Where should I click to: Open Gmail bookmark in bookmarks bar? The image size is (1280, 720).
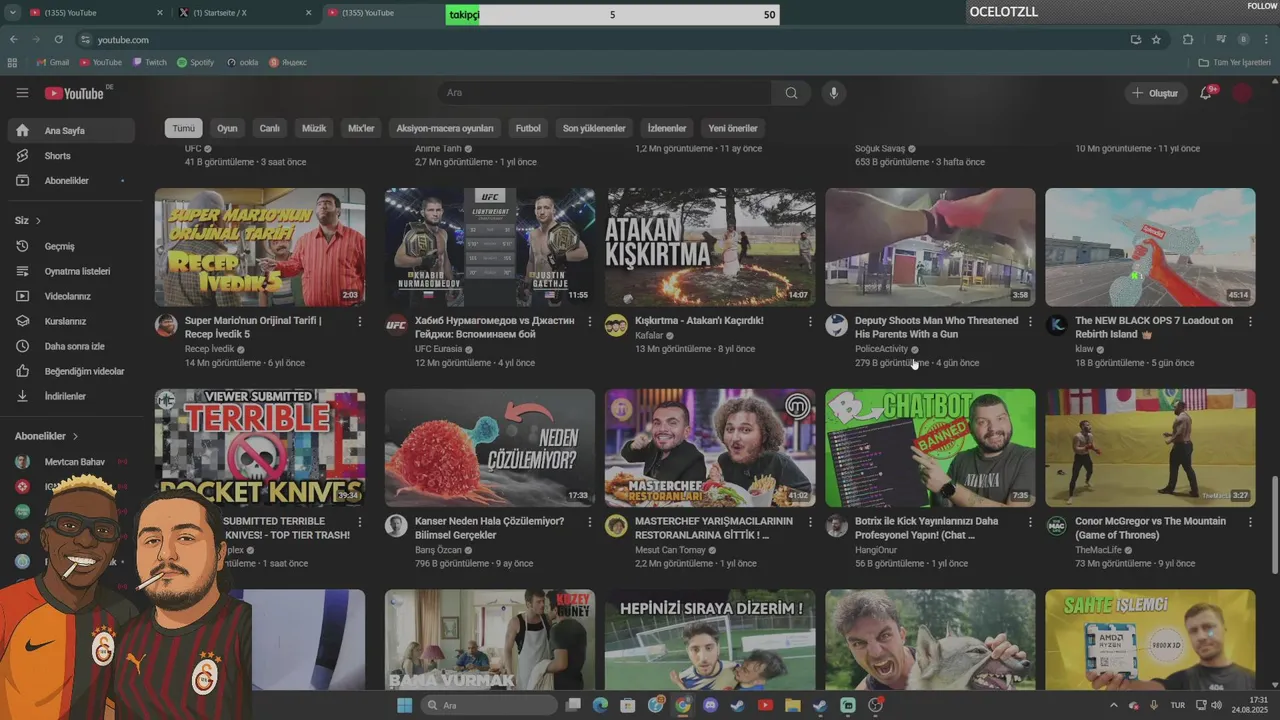(53, 62)
